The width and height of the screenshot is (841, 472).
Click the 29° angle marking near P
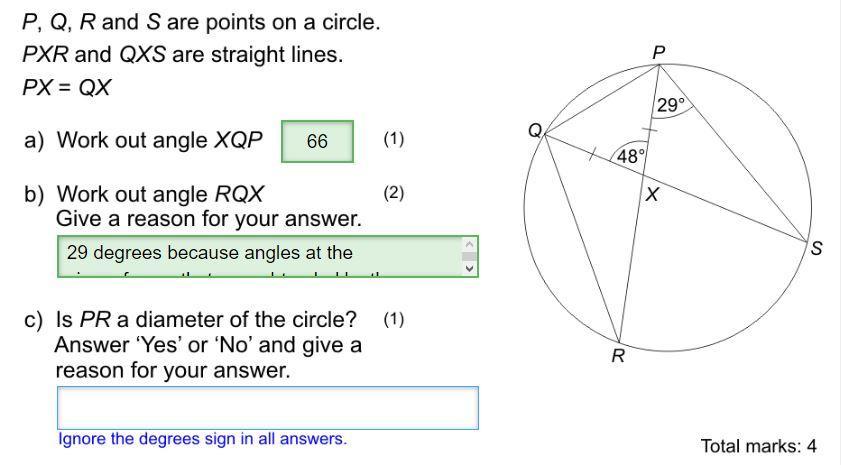[671, 105]
